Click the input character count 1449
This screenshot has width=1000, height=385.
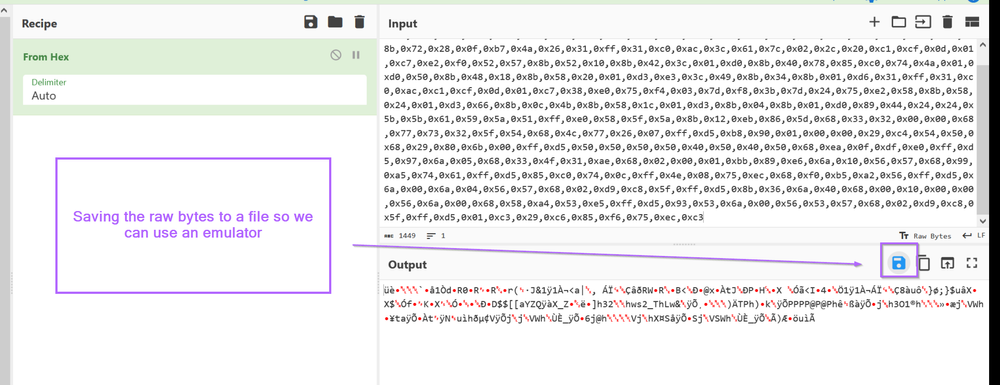pyautogui.click(x=399, y=236)
